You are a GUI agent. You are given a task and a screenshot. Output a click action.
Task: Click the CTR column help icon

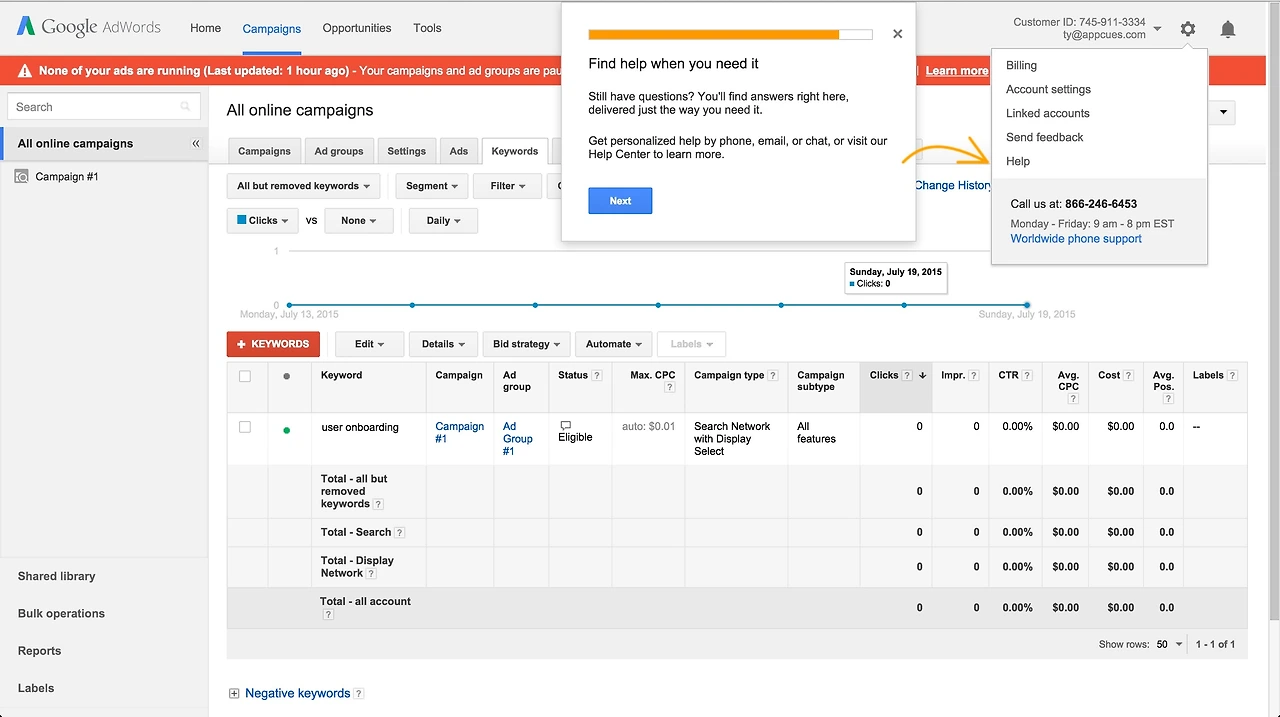tap(1027, 376)
